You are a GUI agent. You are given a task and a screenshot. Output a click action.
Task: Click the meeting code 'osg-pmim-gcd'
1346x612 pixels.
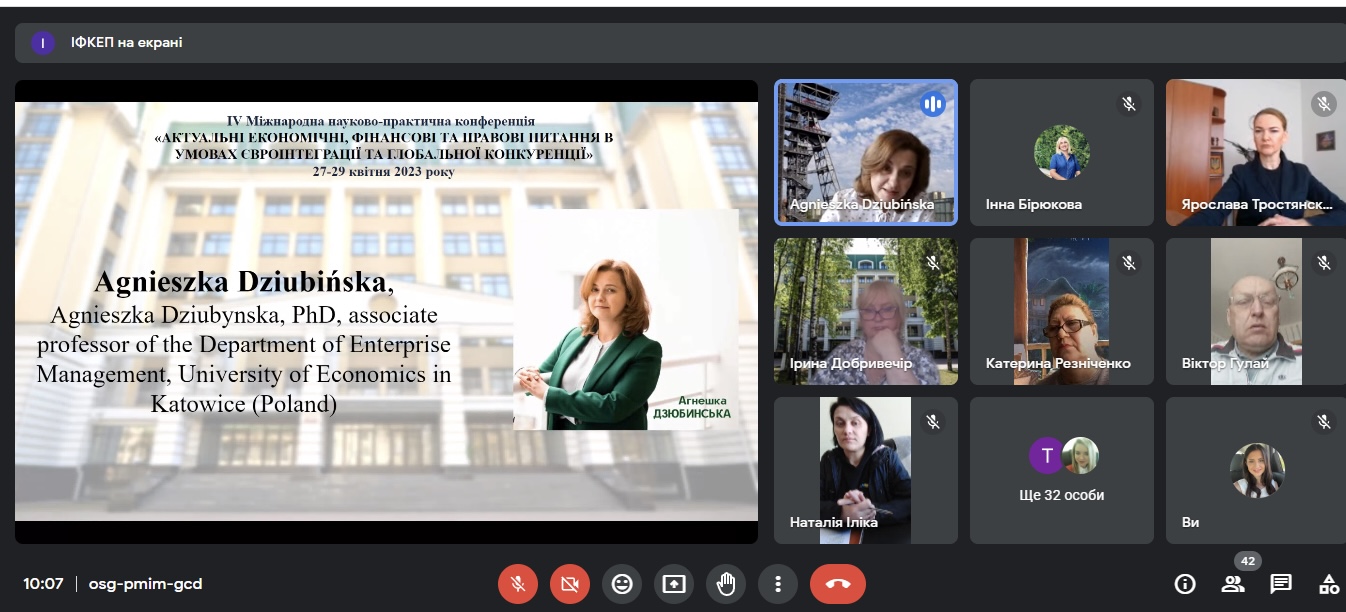(x=145, y=584)
